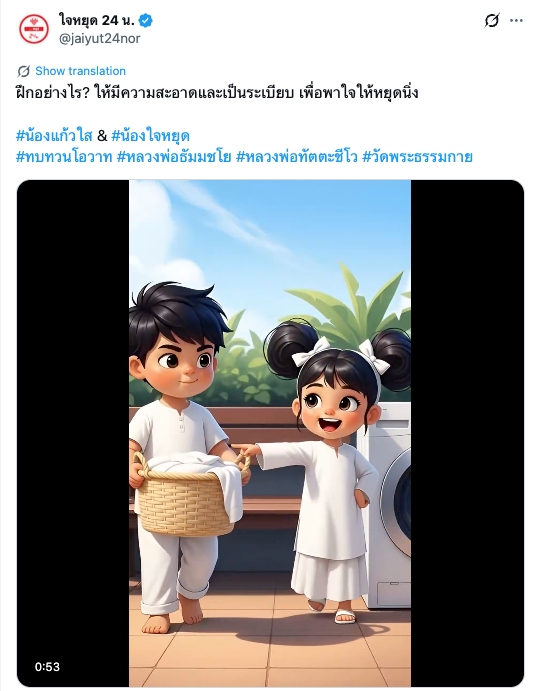535x691 pixels.
Task: Open hashtag #น้องแก้วใส
Action: [54, 136]
